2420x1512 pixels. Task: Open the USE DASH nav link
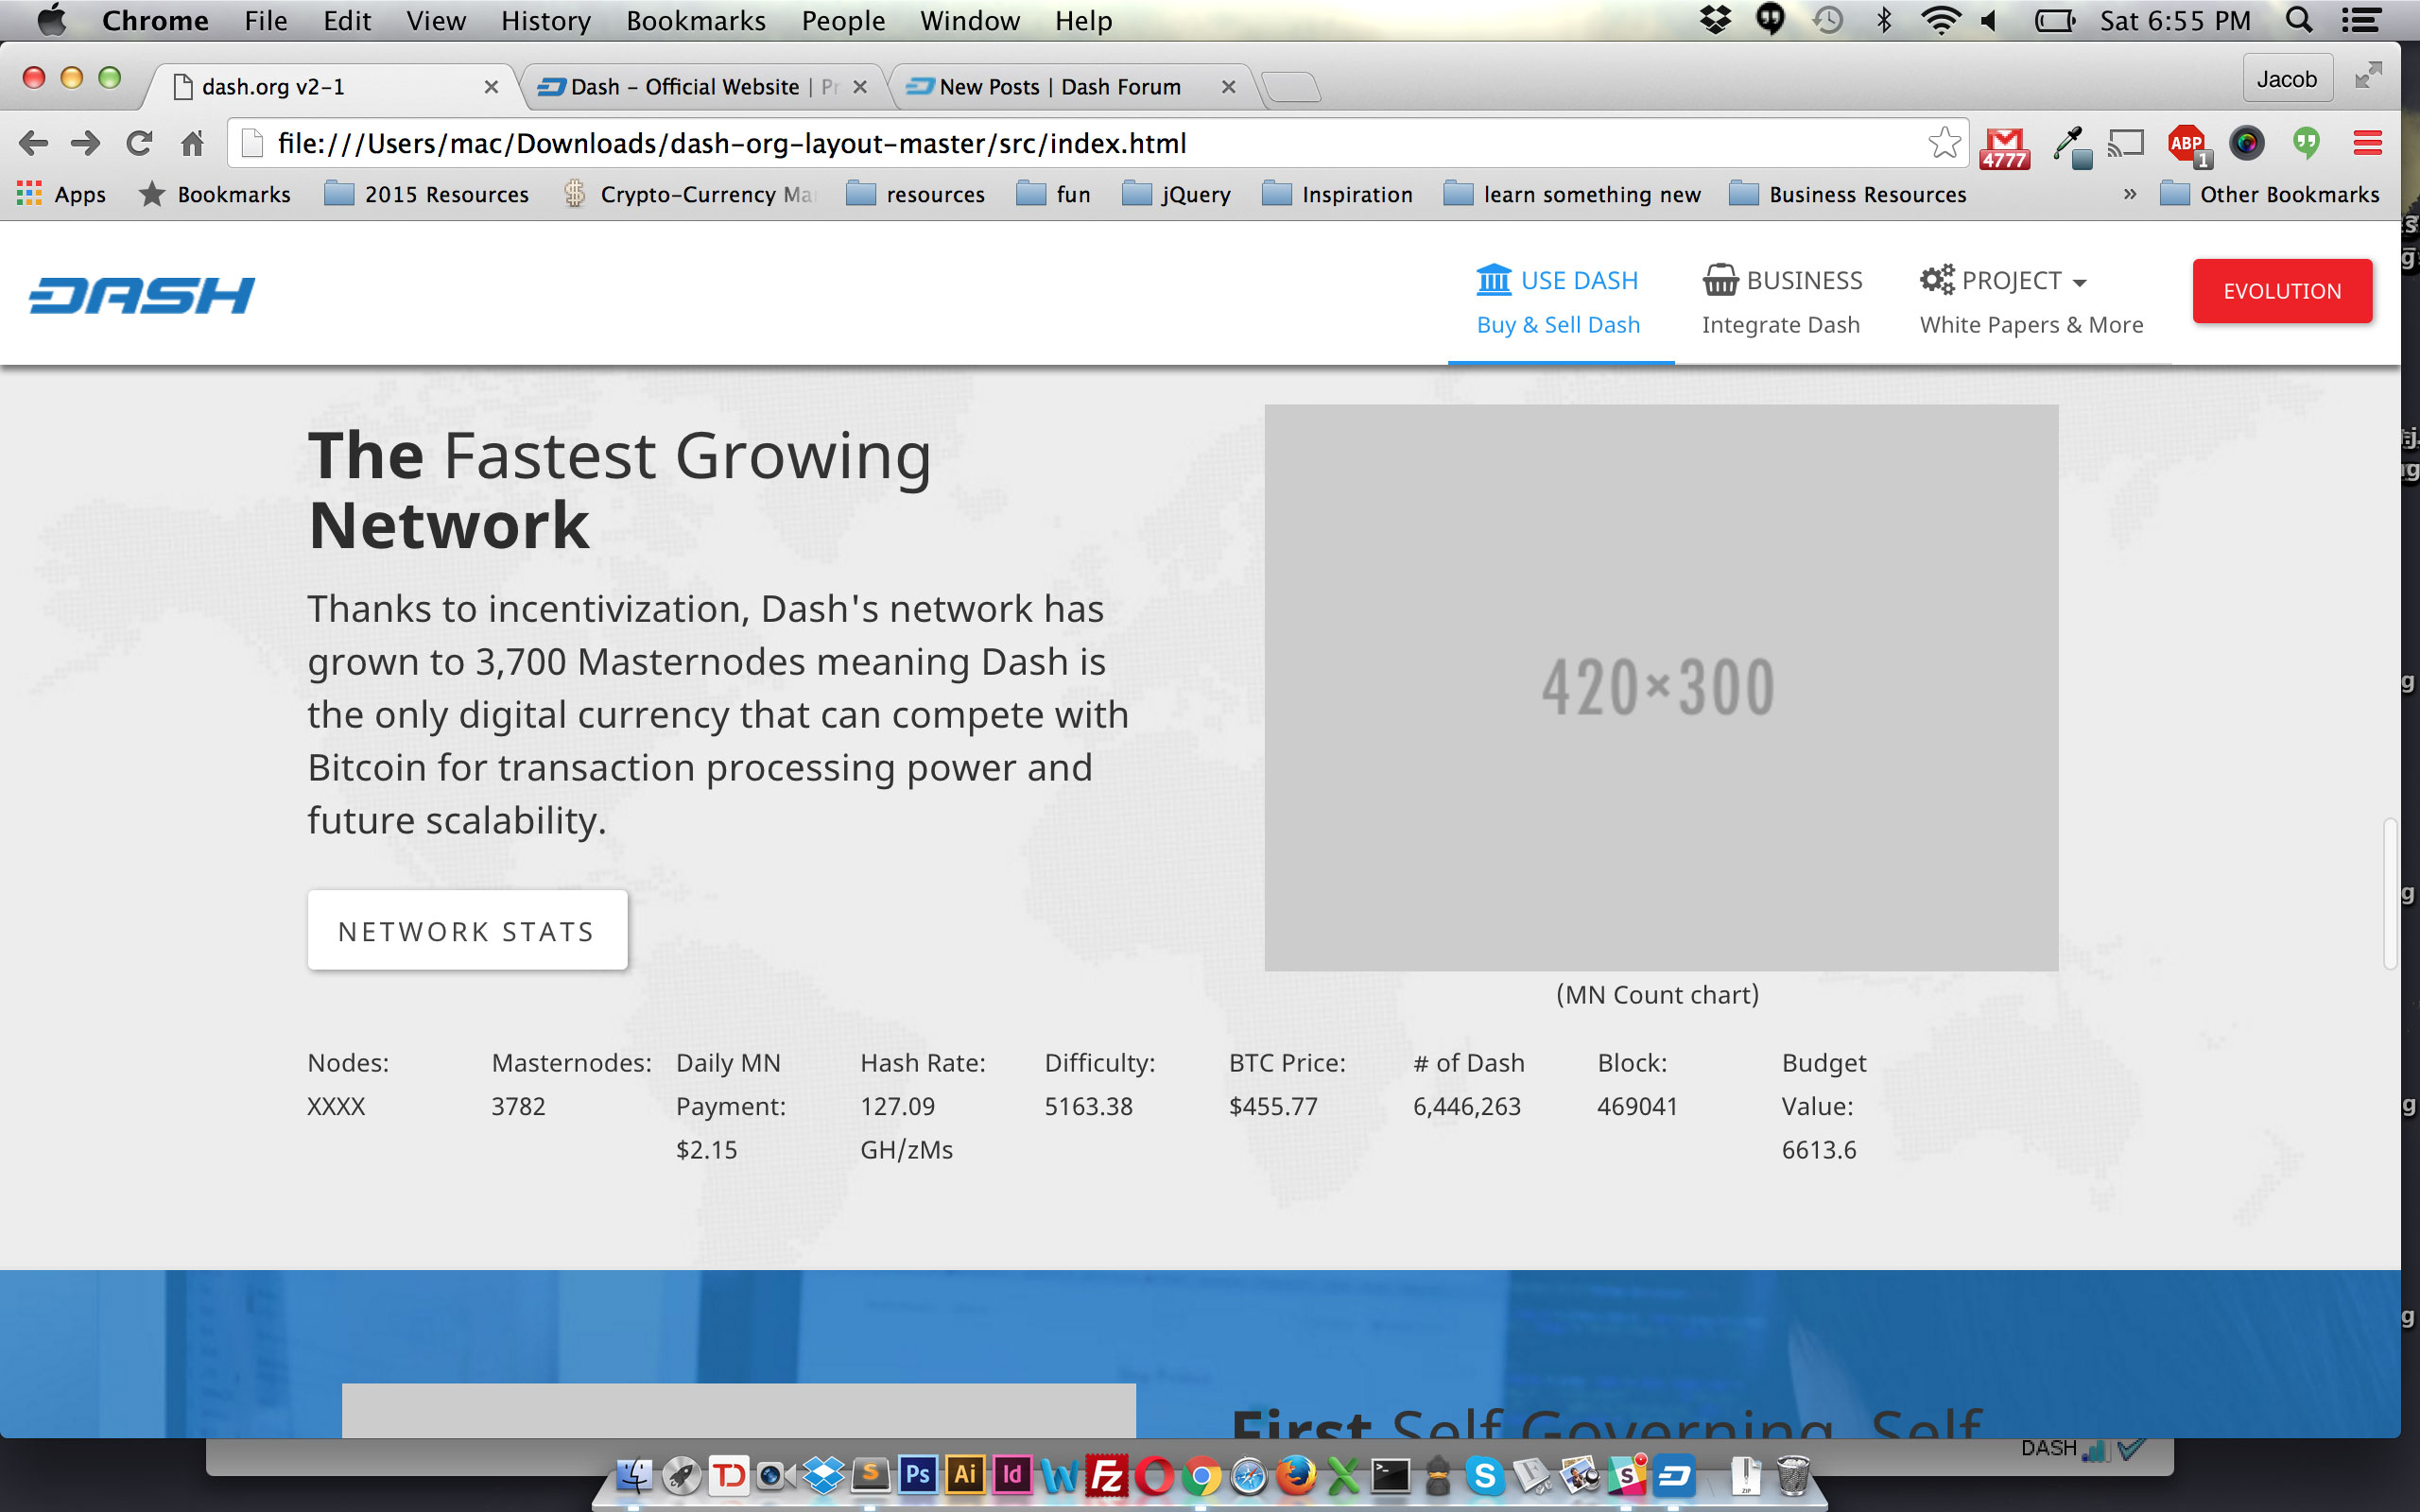(1558, 301)
